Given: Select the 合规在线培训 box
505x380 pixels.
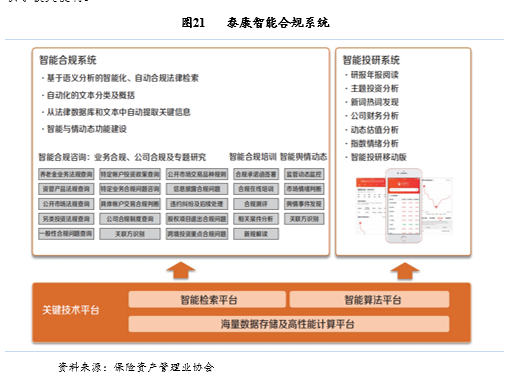Looking at the screenshot, I should 256,189.
